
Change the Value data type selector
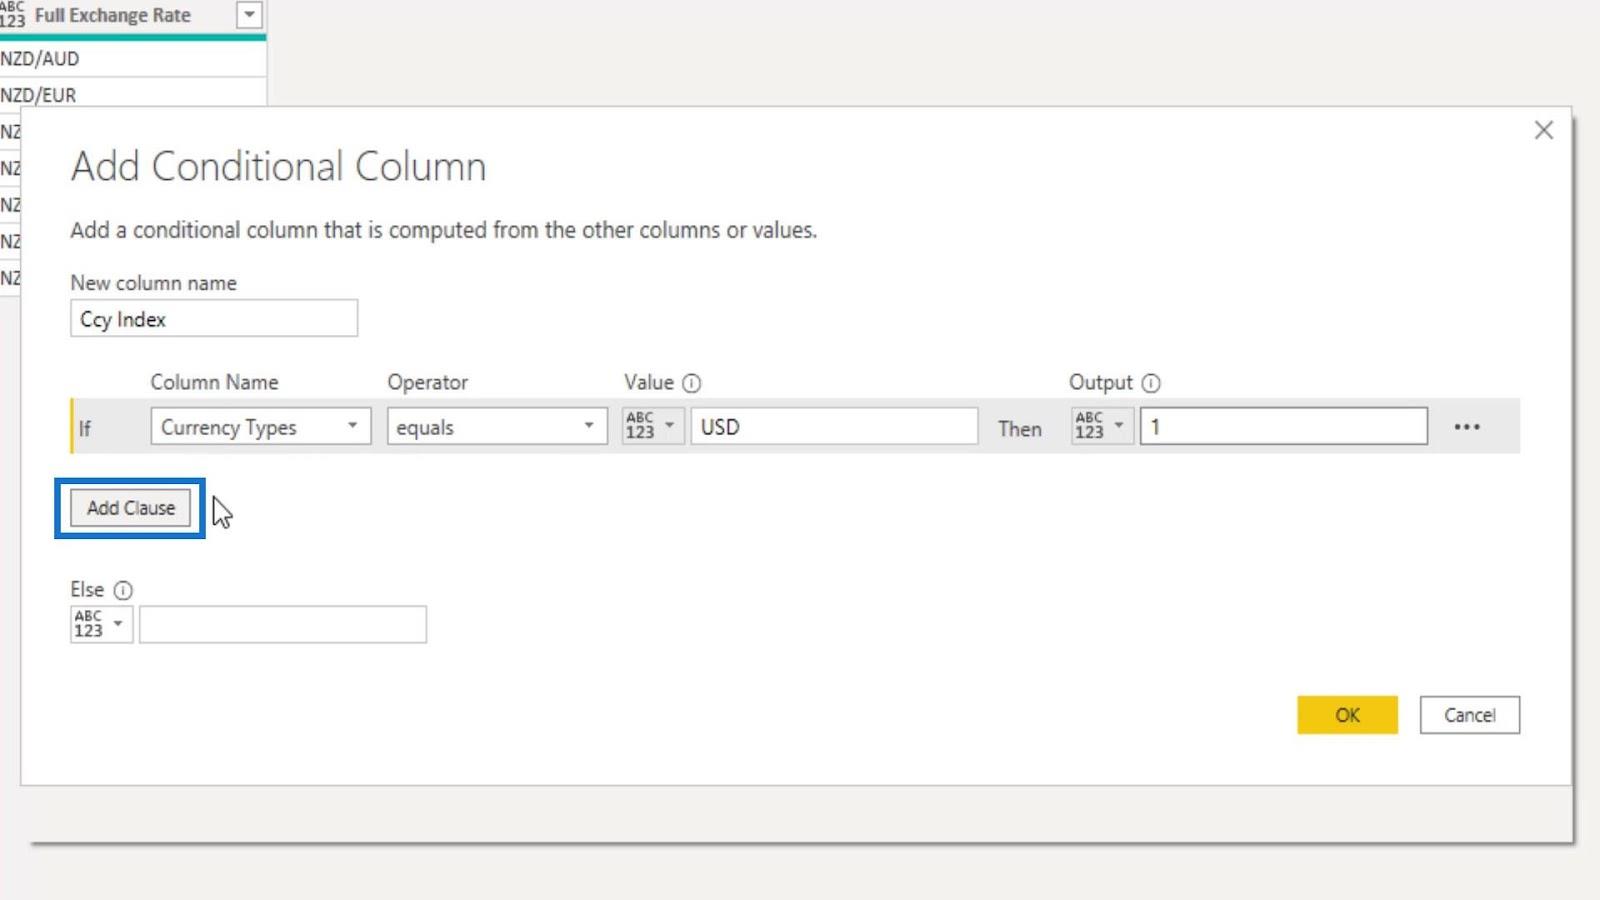click(x=652, y=426)
